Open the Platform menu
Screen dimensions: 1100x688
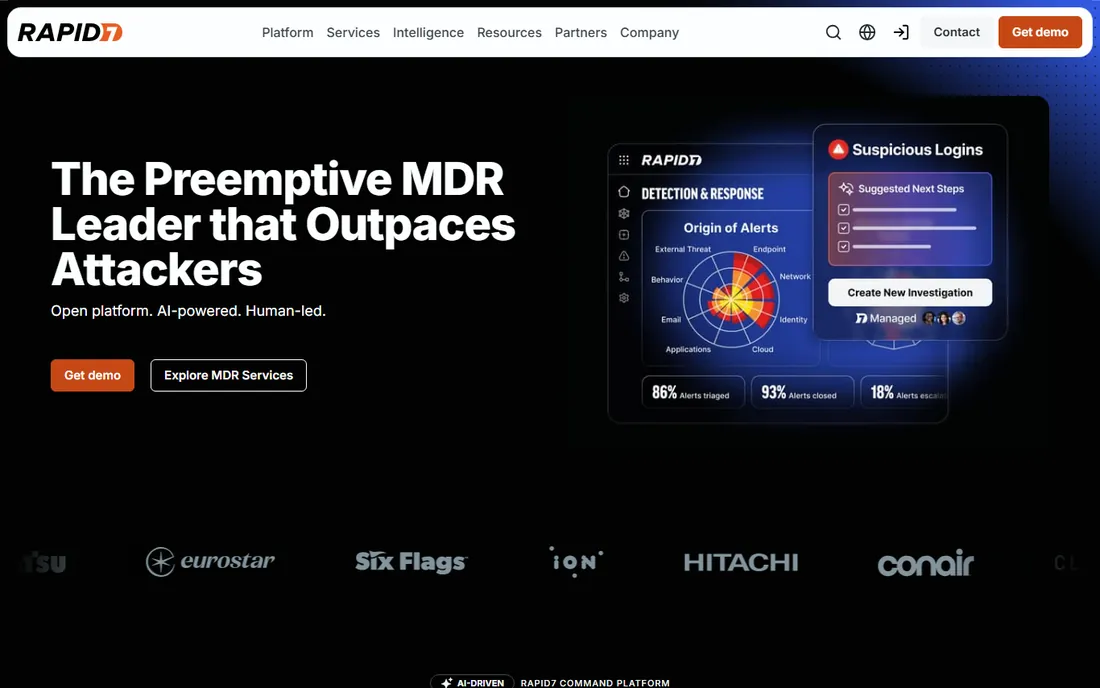pyautogui.click(x=288, y=32)
